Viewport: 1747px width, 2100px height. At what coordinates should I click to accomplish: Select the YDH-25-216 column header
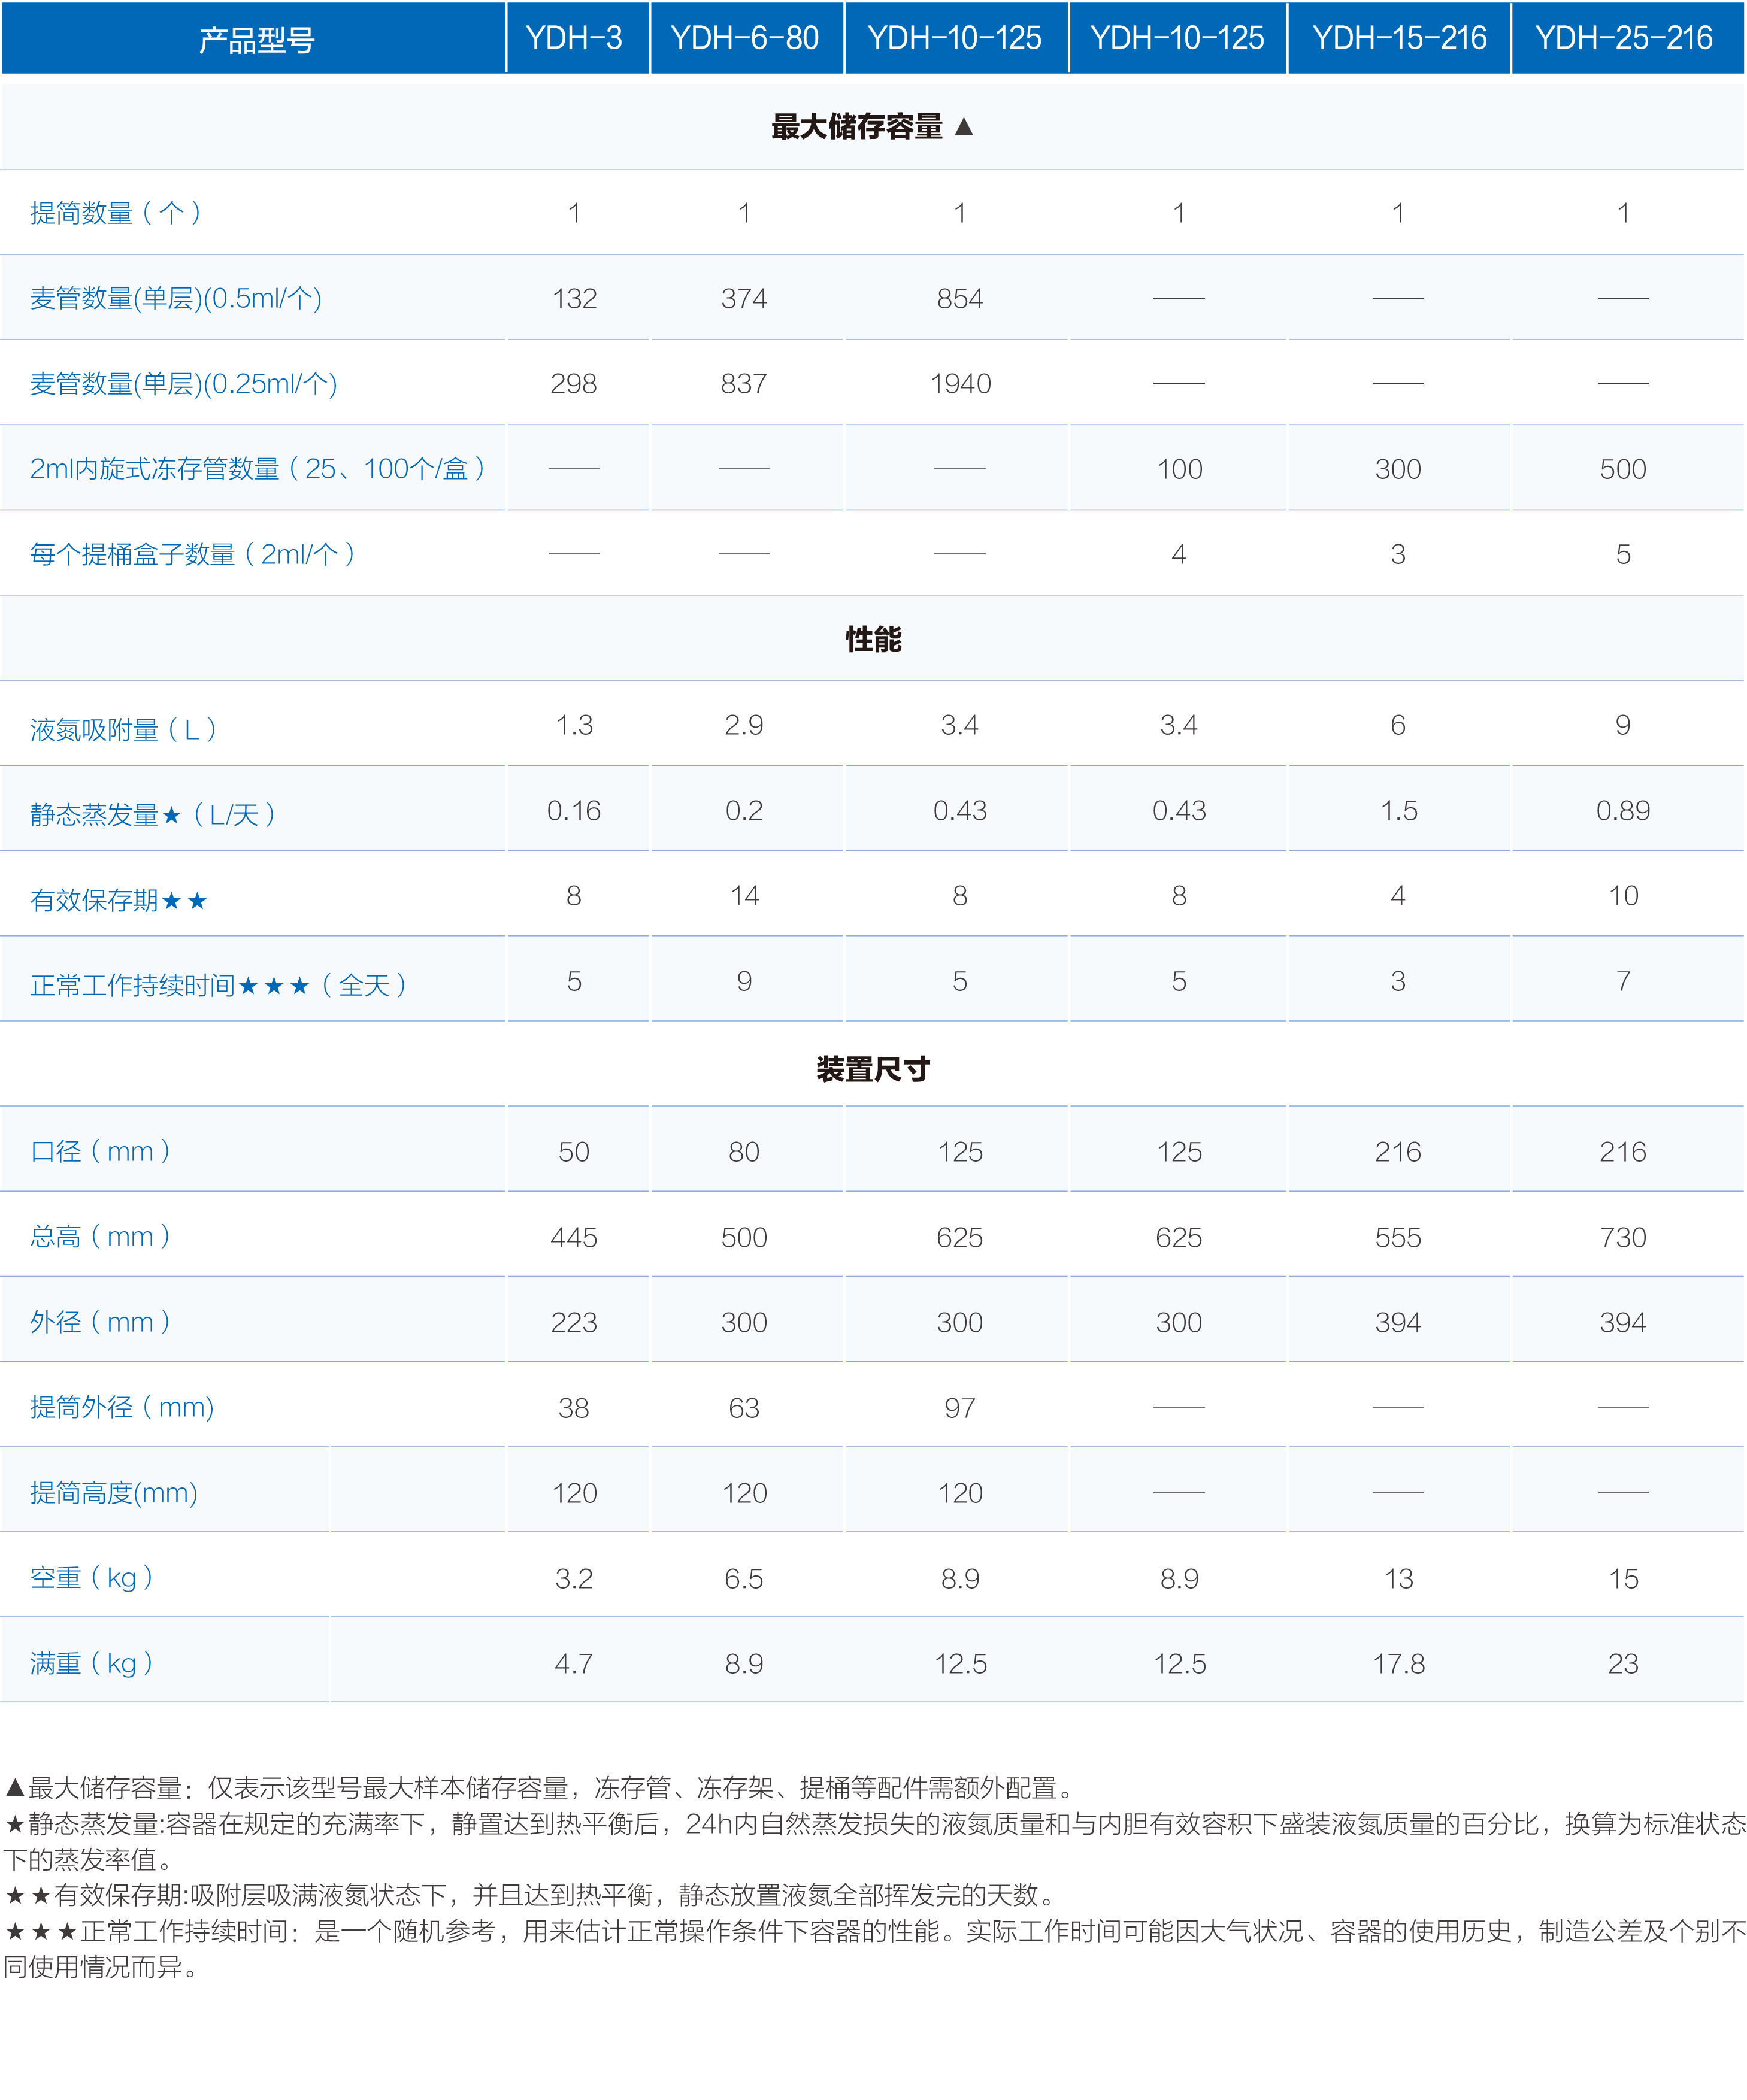click(1626, 38)
